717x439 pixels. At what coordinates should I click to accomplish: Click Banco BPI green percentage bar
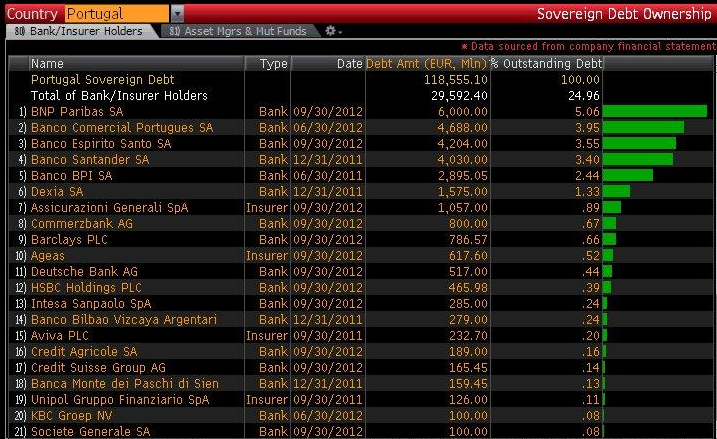coord(628,175)
